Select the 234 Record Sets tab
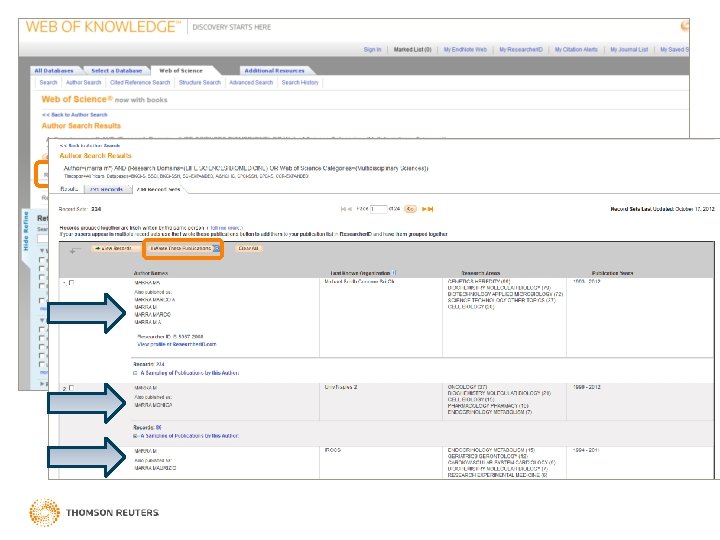This screenshot has width=720, height=540. point(158,189)
